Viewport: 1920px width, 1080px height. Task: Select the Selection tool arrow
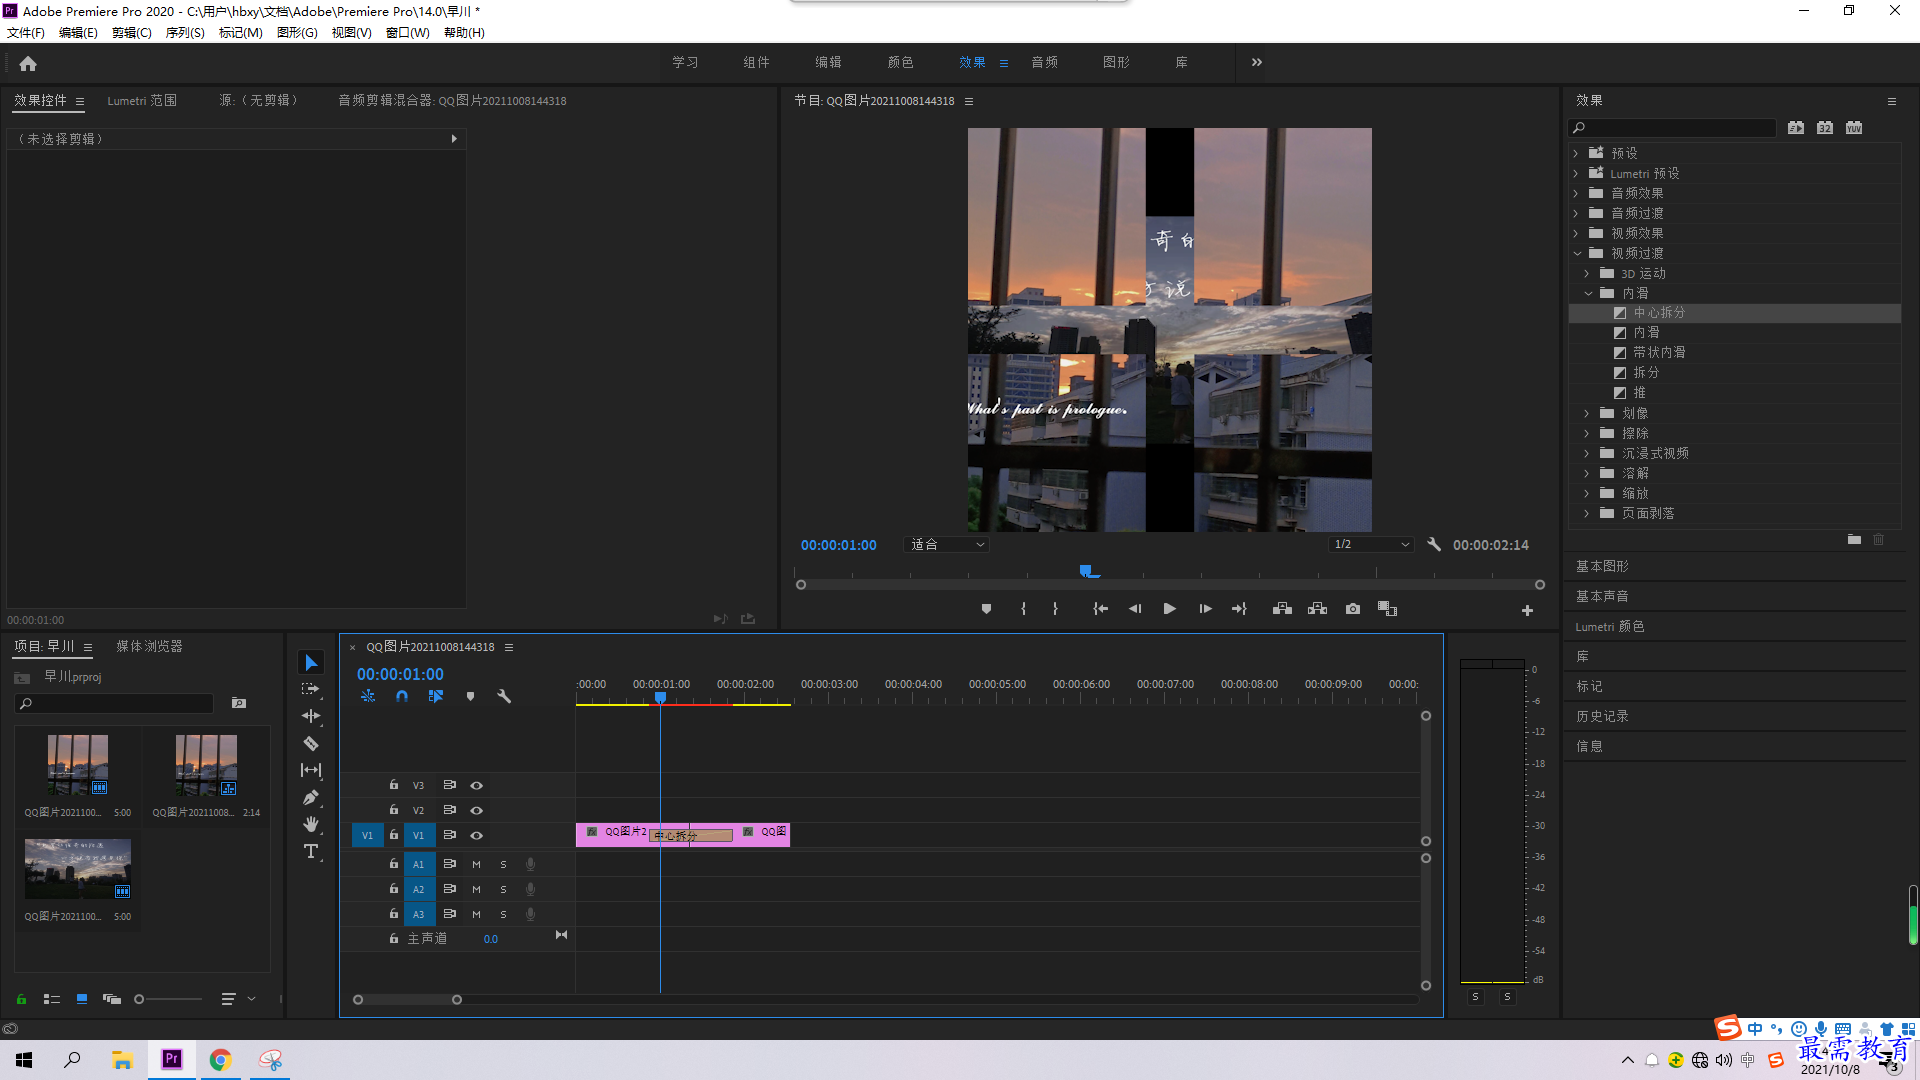(x=311, y=663)
